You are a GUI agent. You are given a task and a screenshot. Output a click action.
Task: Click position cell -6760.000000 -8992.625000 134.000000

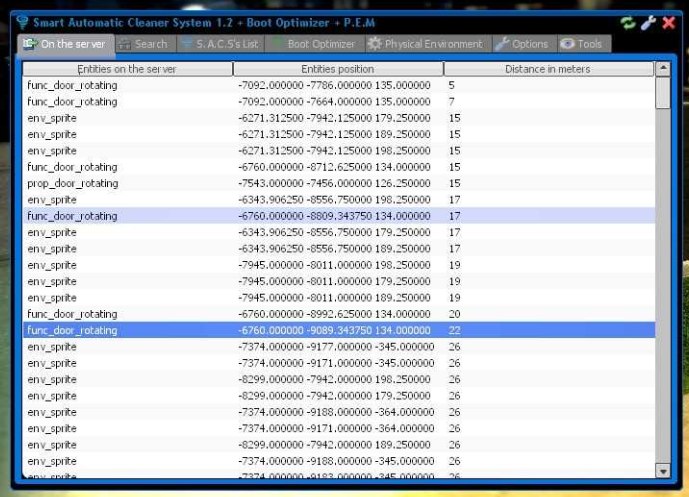[334, 314]
